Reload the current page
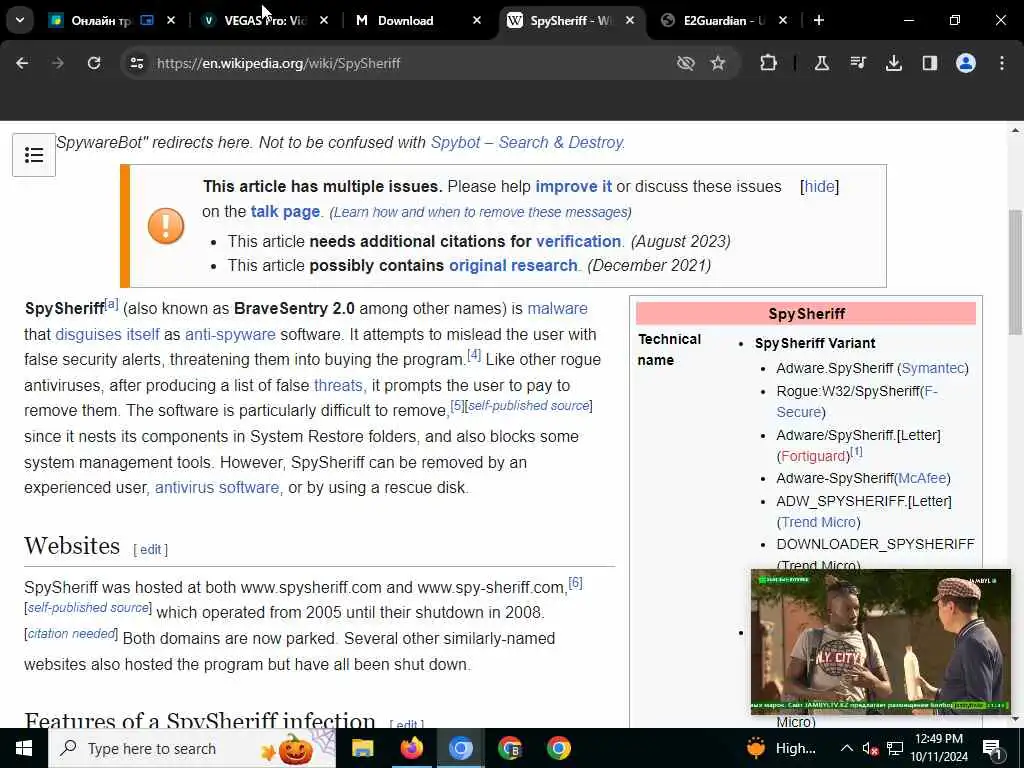The image size is (1024, 768). point(94,63)
